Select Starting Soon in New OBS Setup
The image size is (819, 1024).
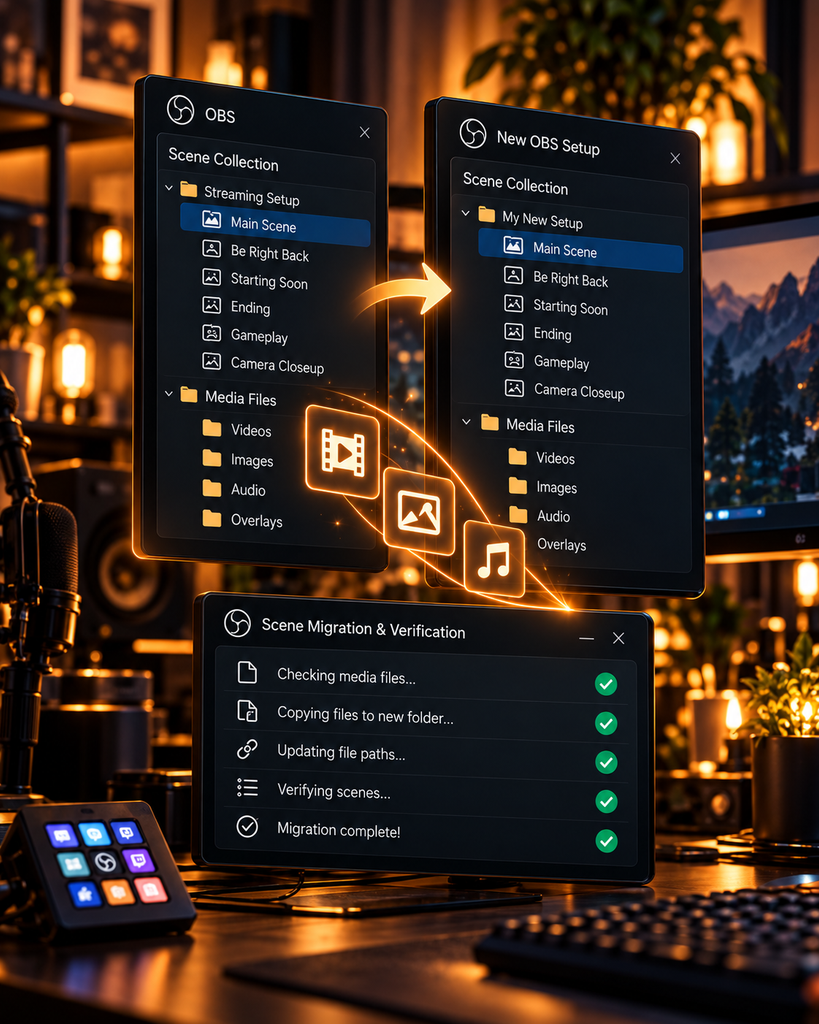pos(570,308)
